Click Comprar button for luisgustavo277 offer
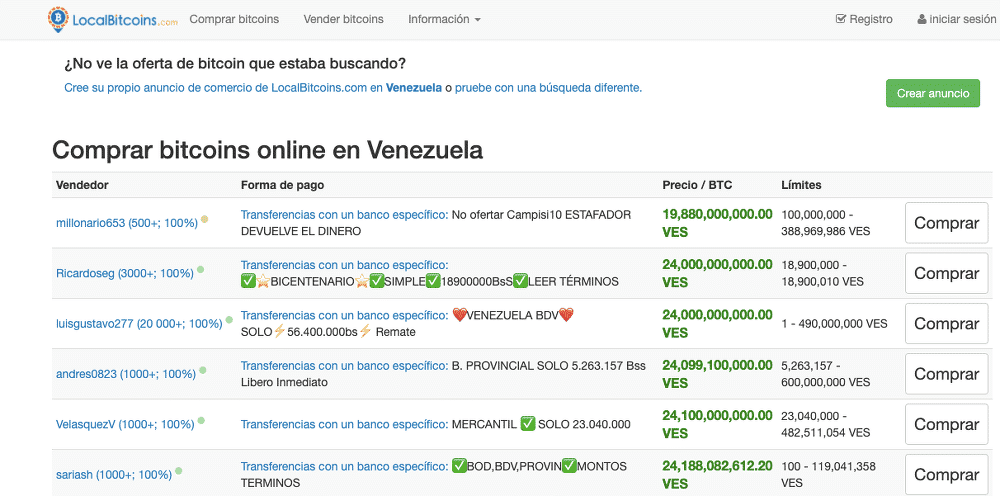The width and height of the screenshot is (1000, 496). point(946,324)
